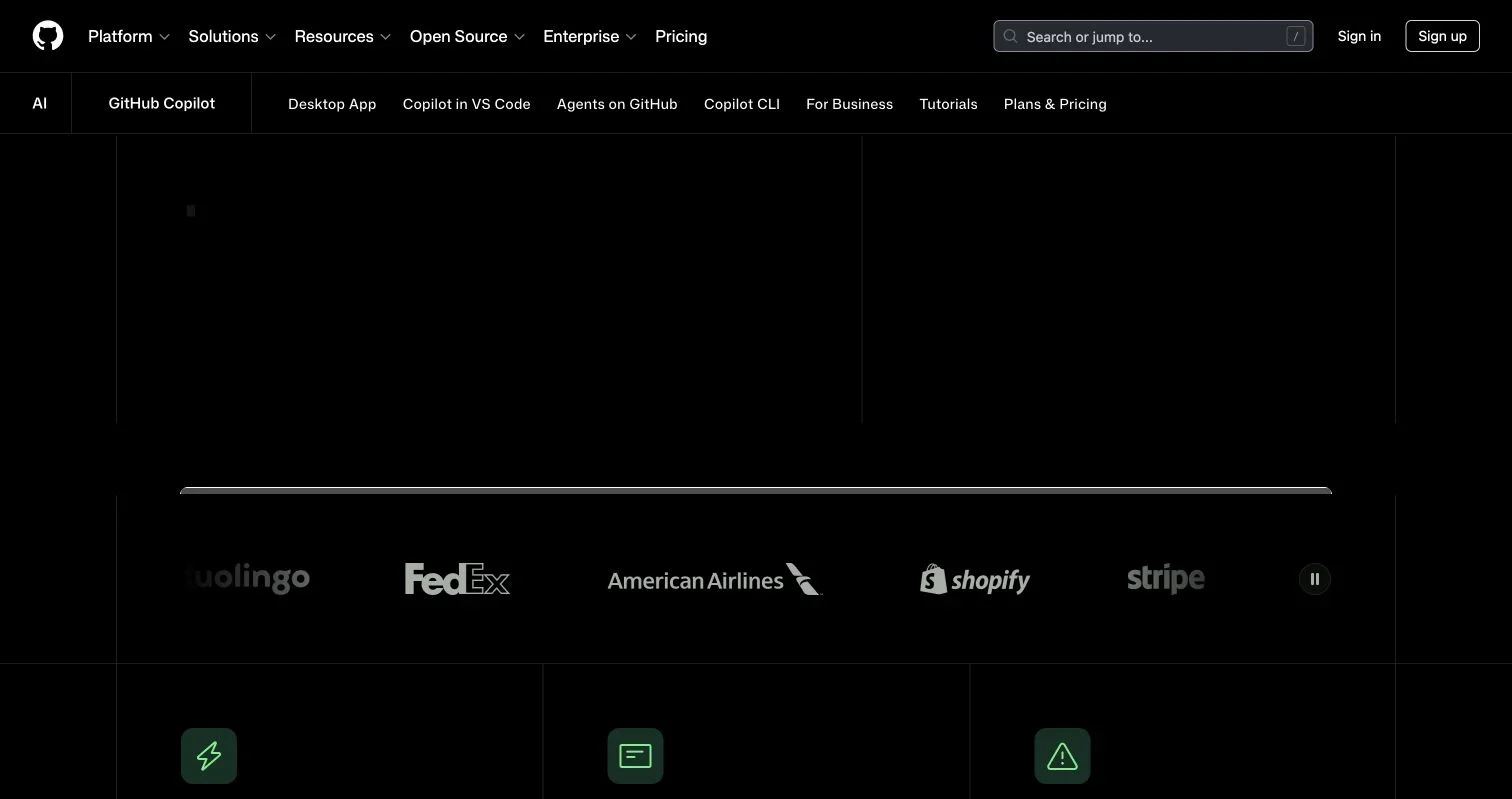Click the Sign in link
Screen dimensions: 1512x799
click(1359, 36)
